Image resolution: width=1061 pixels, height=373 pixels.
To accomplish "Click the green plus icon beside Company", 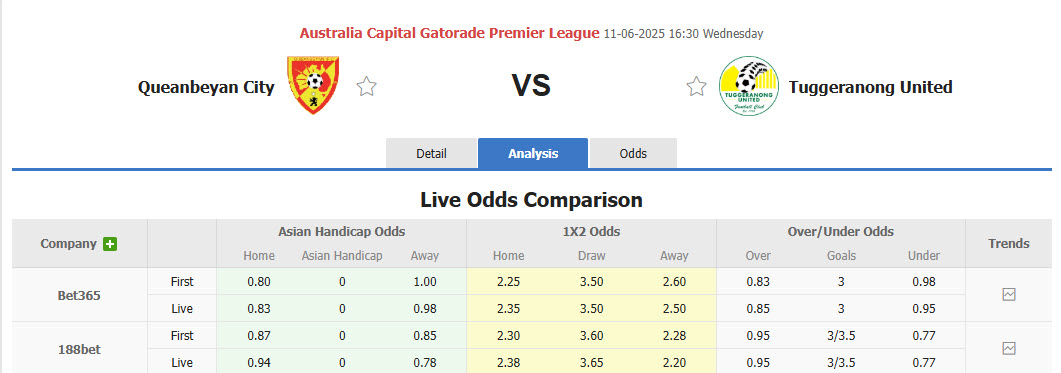I will click(110, 244).
